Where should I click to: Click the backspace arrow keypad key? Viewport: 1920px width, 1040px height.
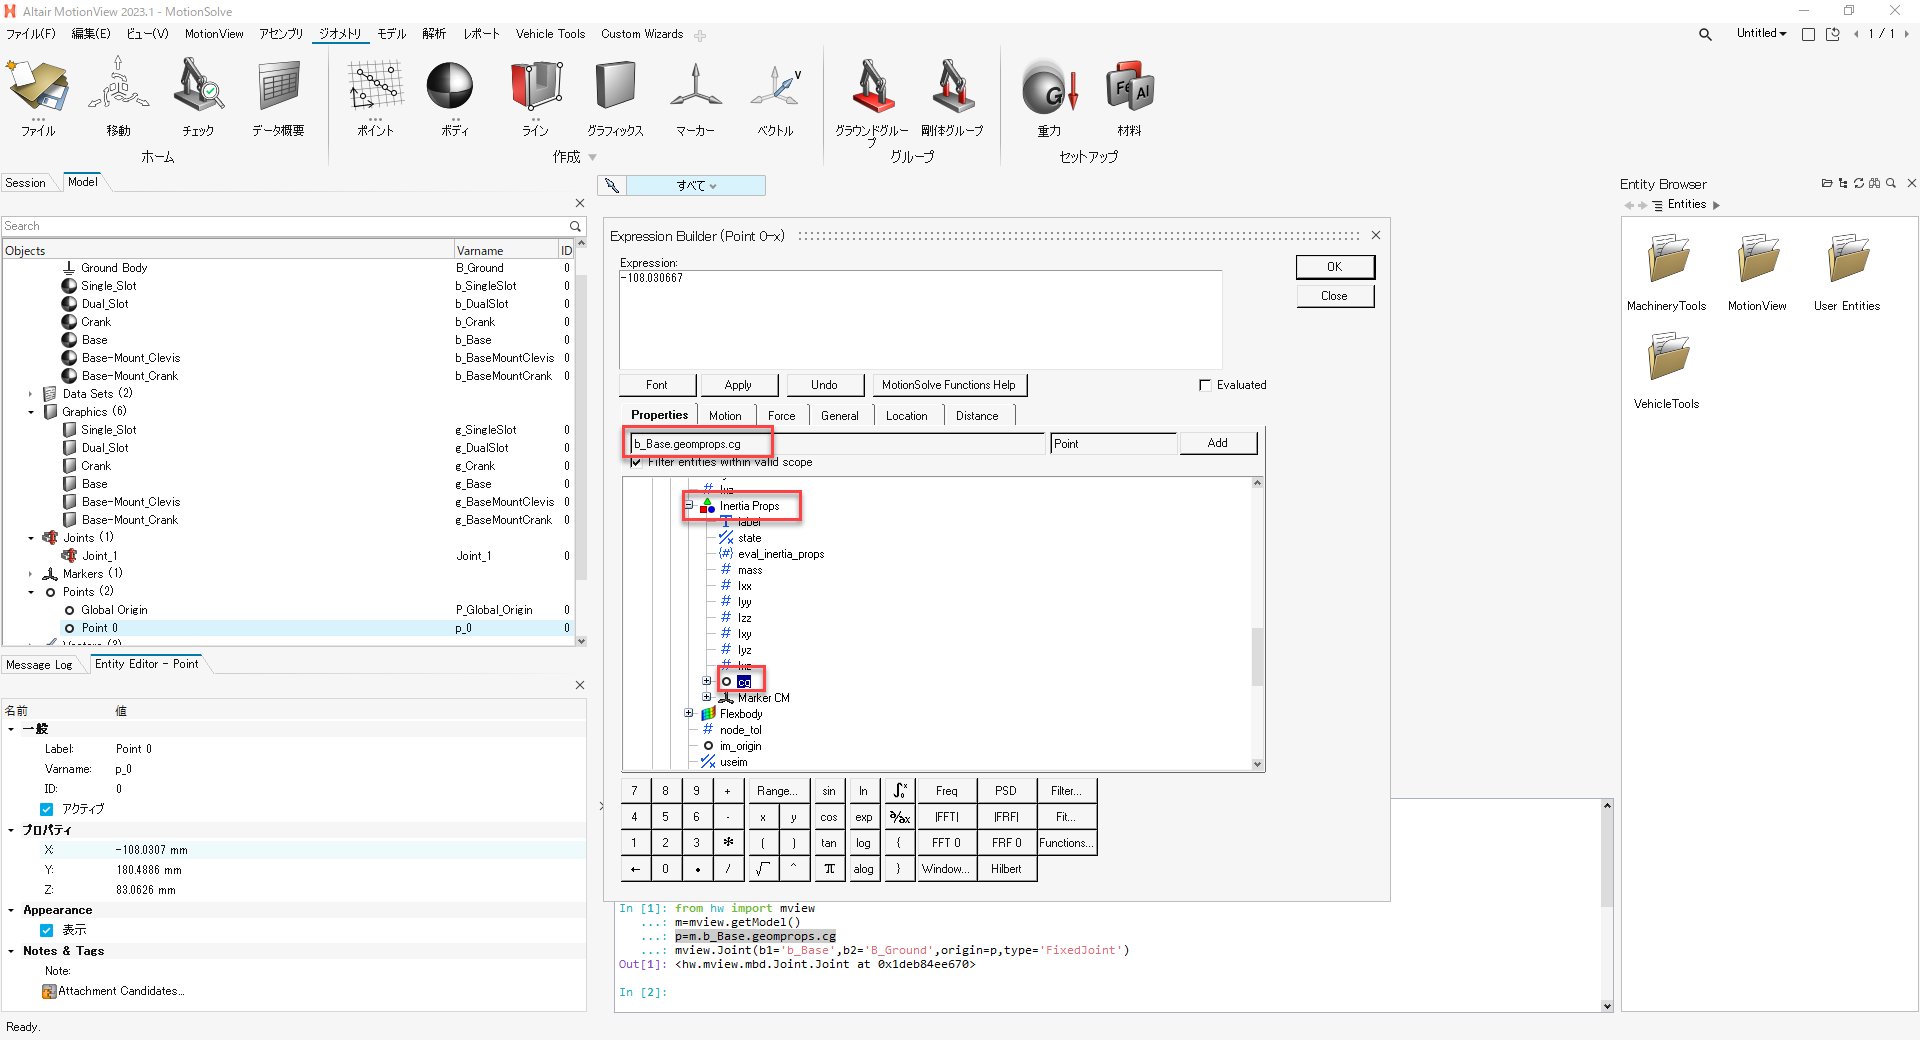click(x=634, y=869)
